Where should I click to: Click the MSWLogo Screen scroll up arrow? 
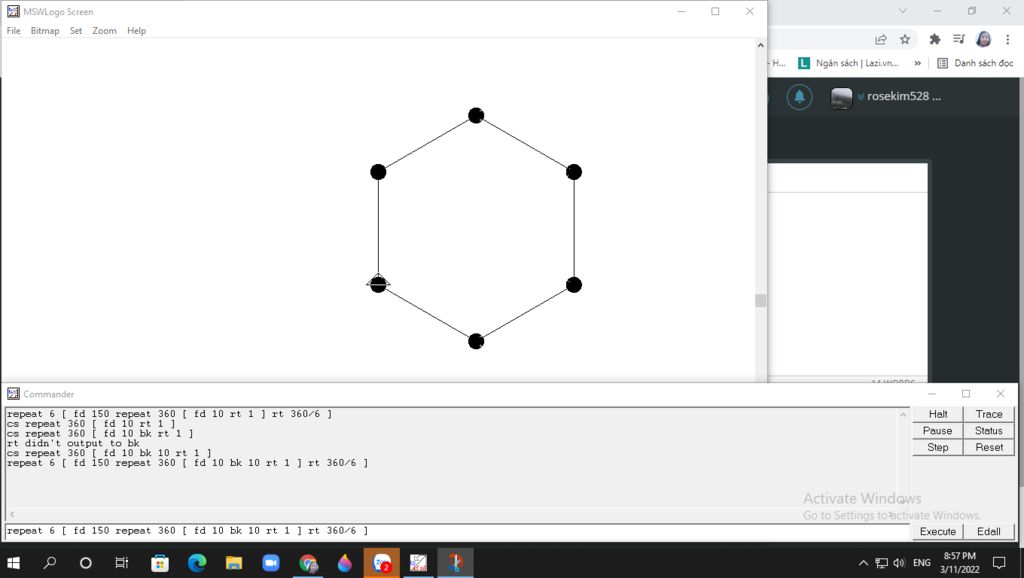point(760,45)
